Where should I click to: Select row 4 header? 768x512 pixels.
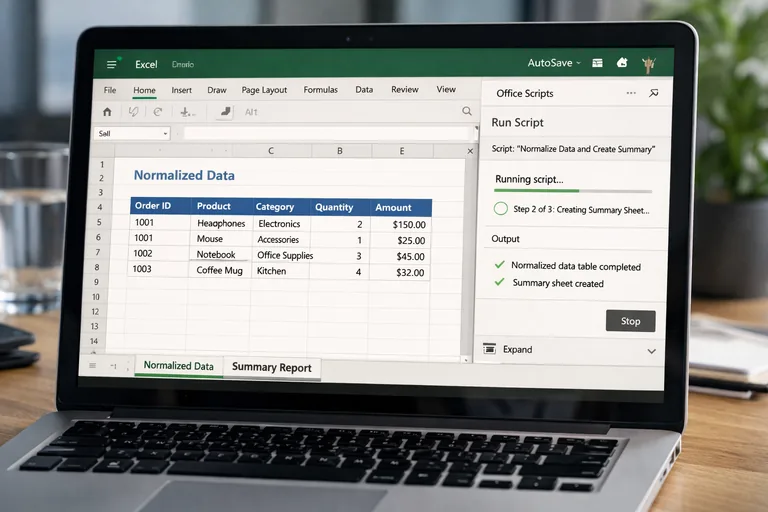[100, 207]
